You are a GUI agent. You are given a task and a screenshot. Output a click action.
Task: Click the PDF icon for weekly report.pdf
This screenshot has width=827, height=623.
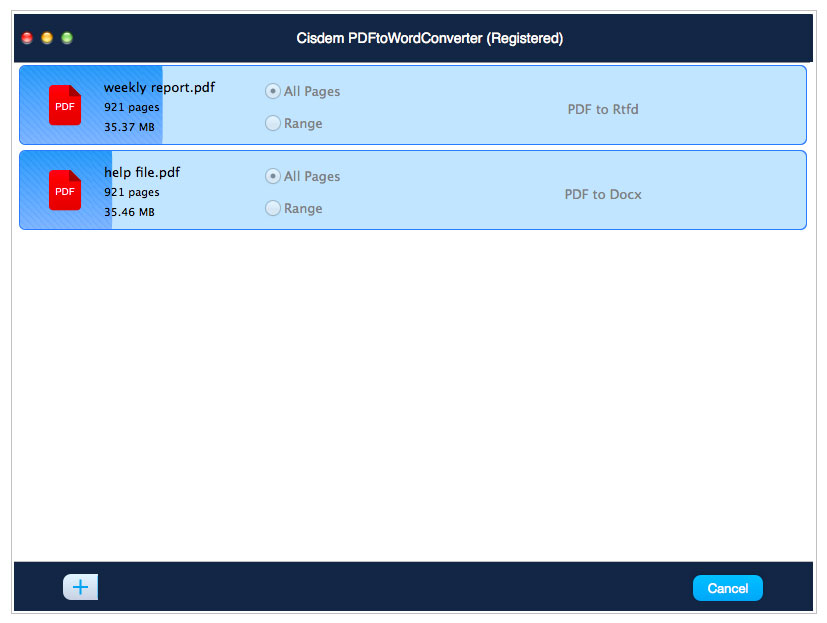click(x=65, y=105)
